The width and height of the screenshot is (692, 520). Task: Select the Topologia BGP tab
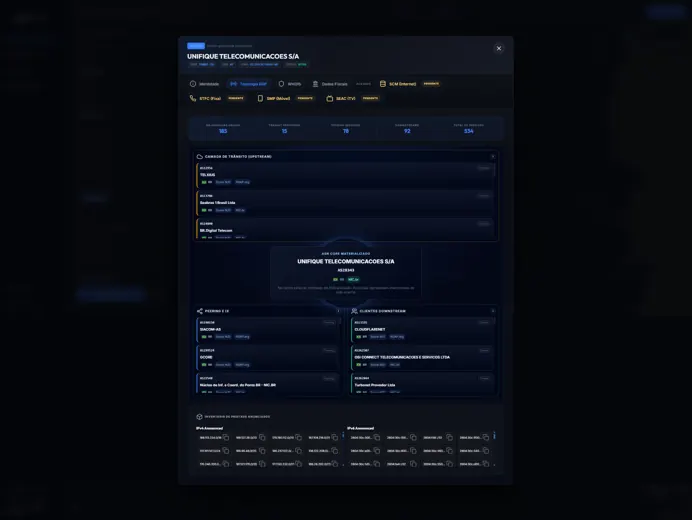point(249,84)
